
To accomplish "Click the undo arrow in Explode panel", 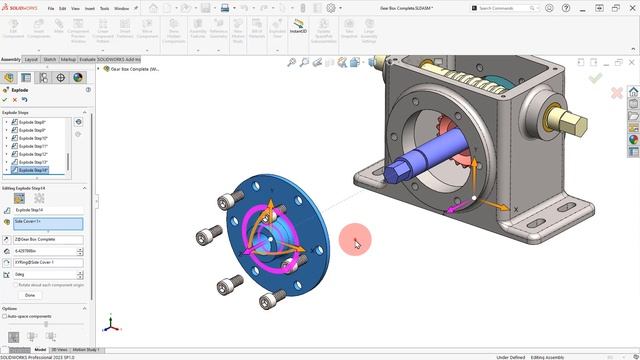I will (24, 100).
